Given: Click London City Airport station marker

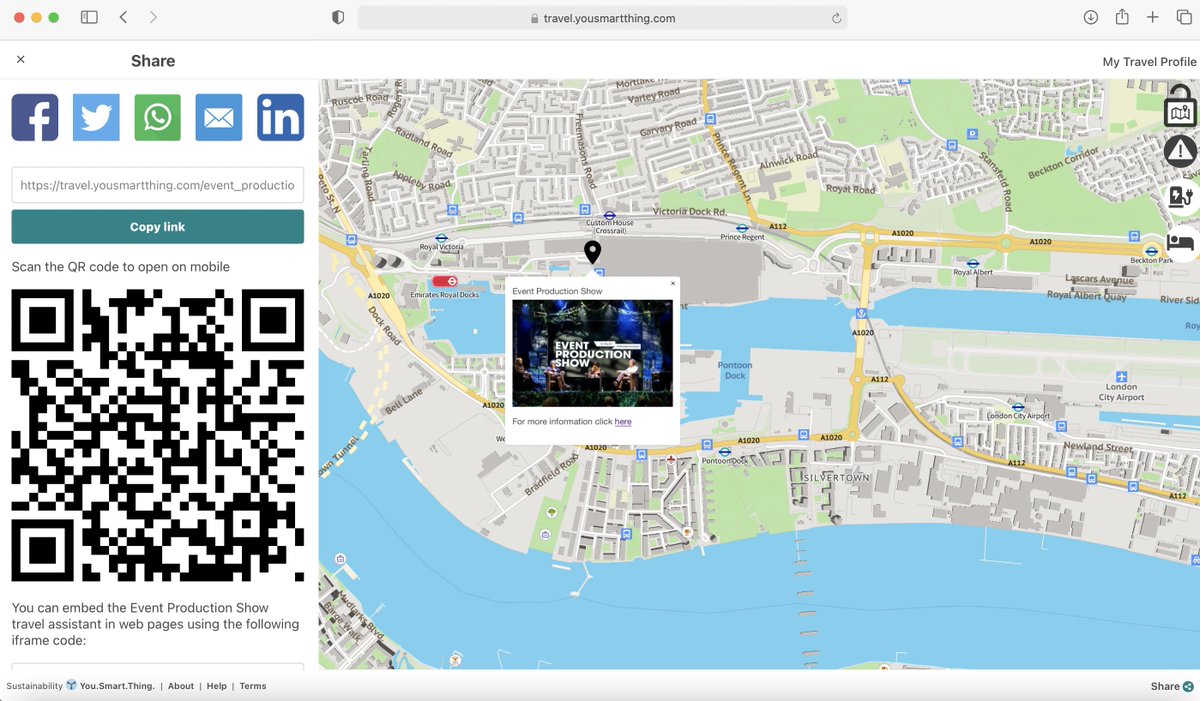Looking at the screenshot, I should pyautogui.click(x=1018, y=407).
